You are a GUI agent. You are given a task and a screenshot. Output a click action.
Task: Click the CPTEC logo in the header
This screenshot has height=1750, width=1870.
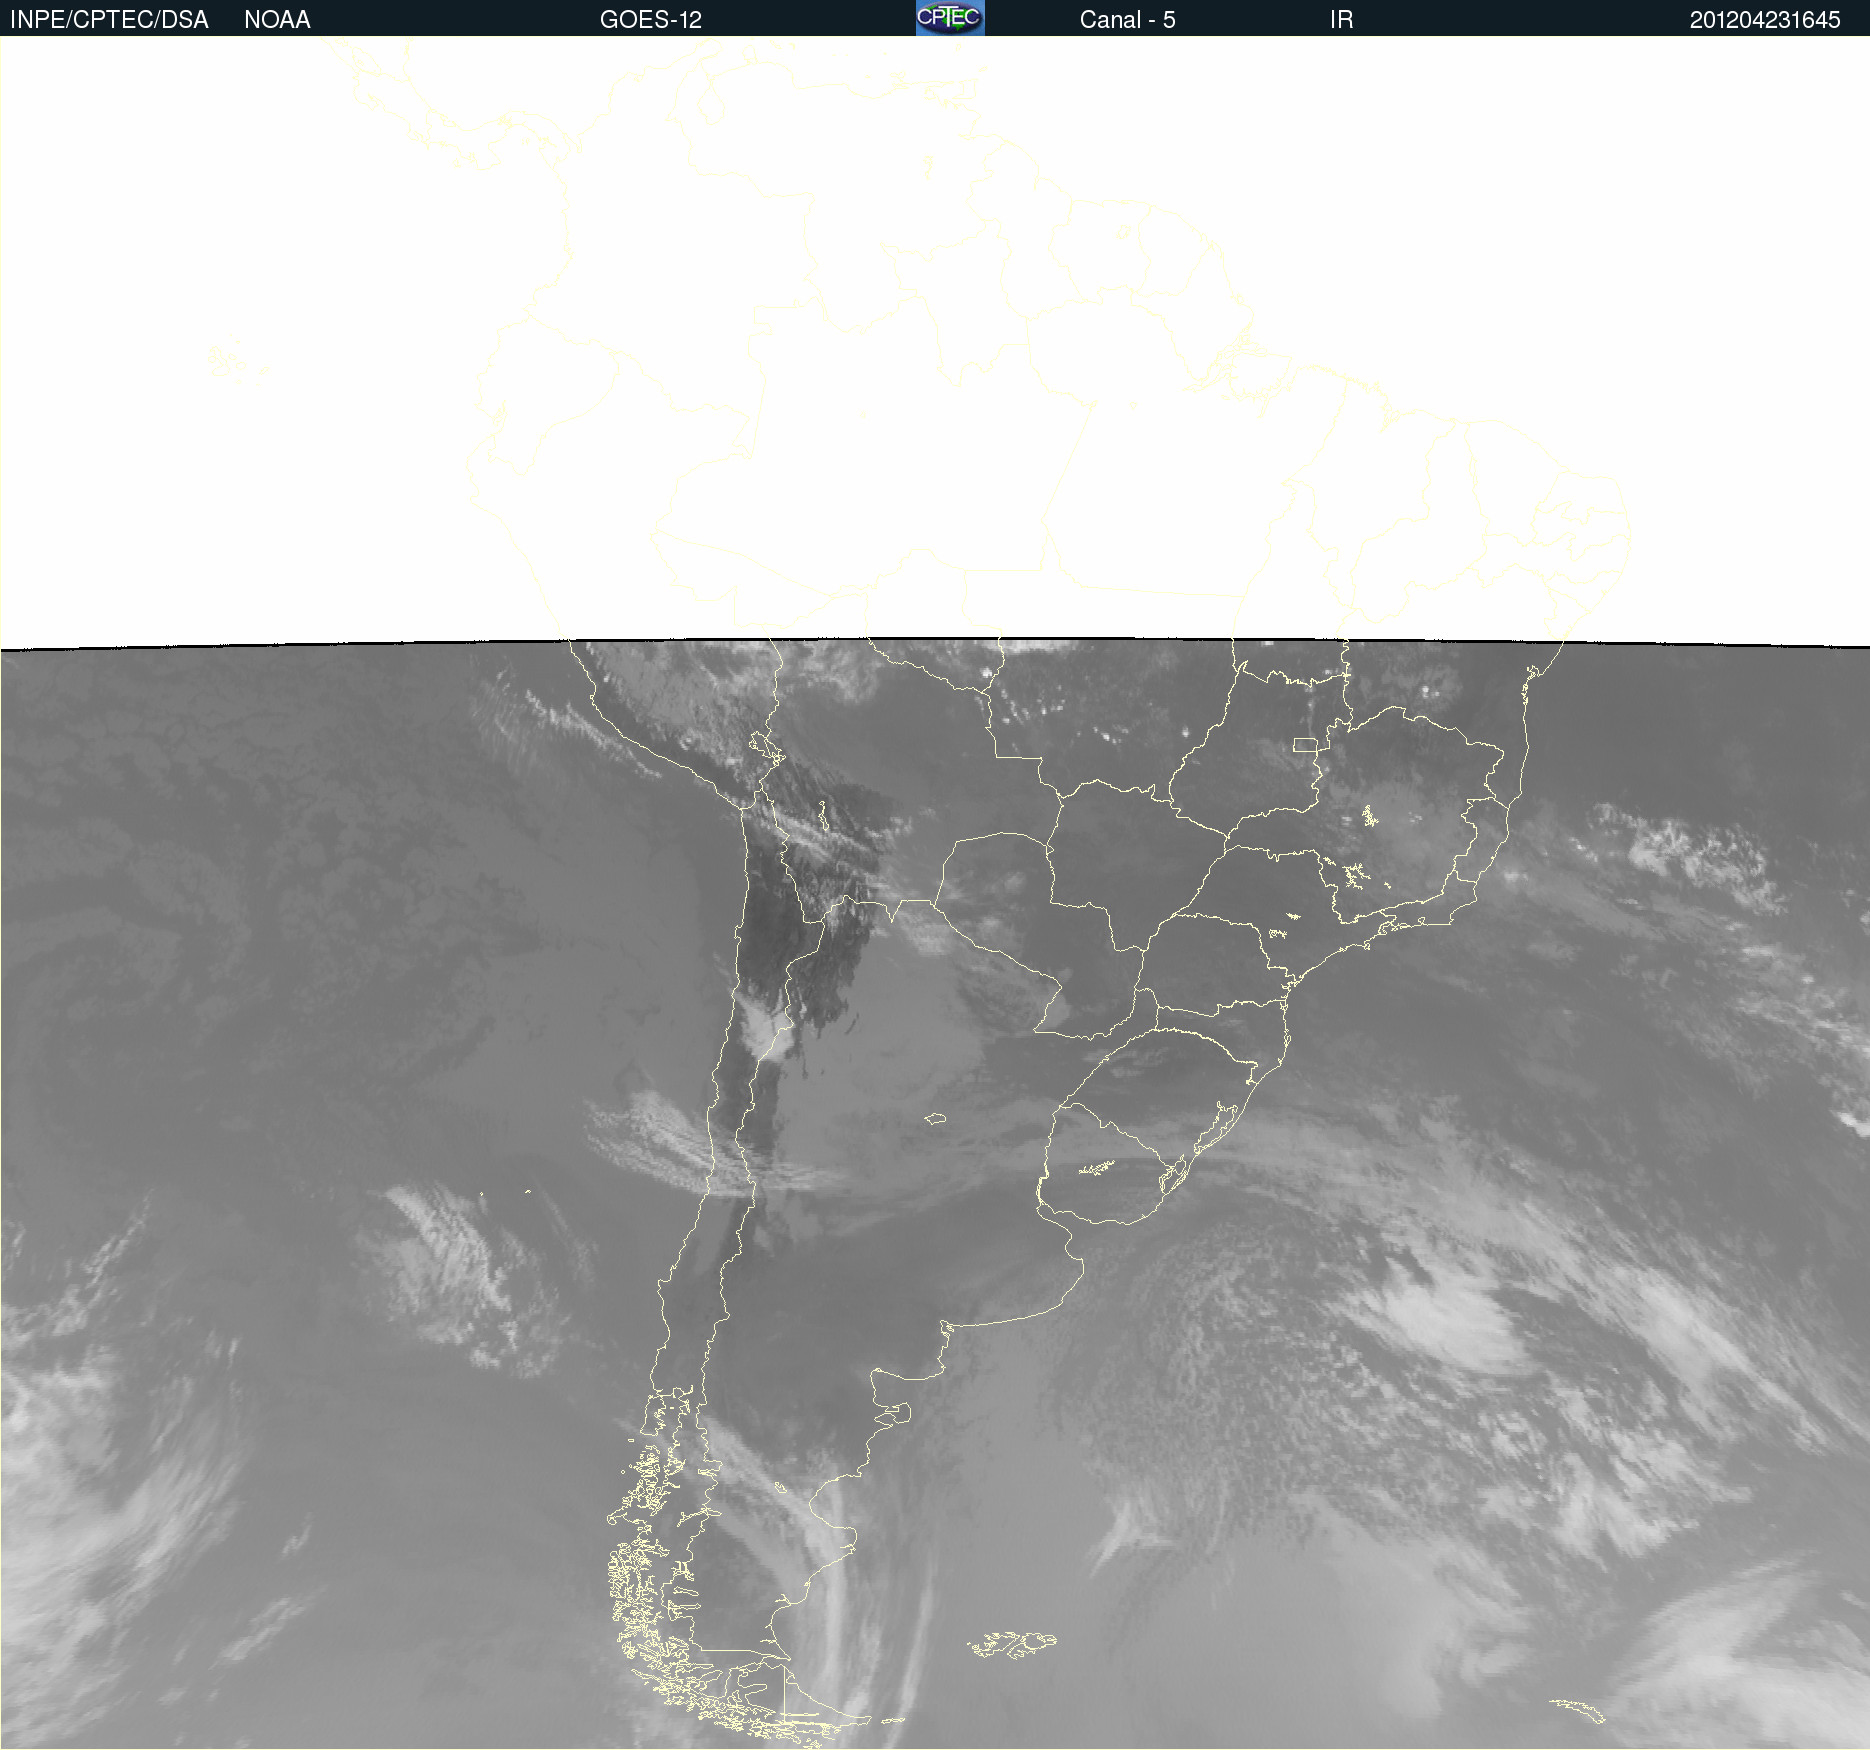(x=950, y=18)
